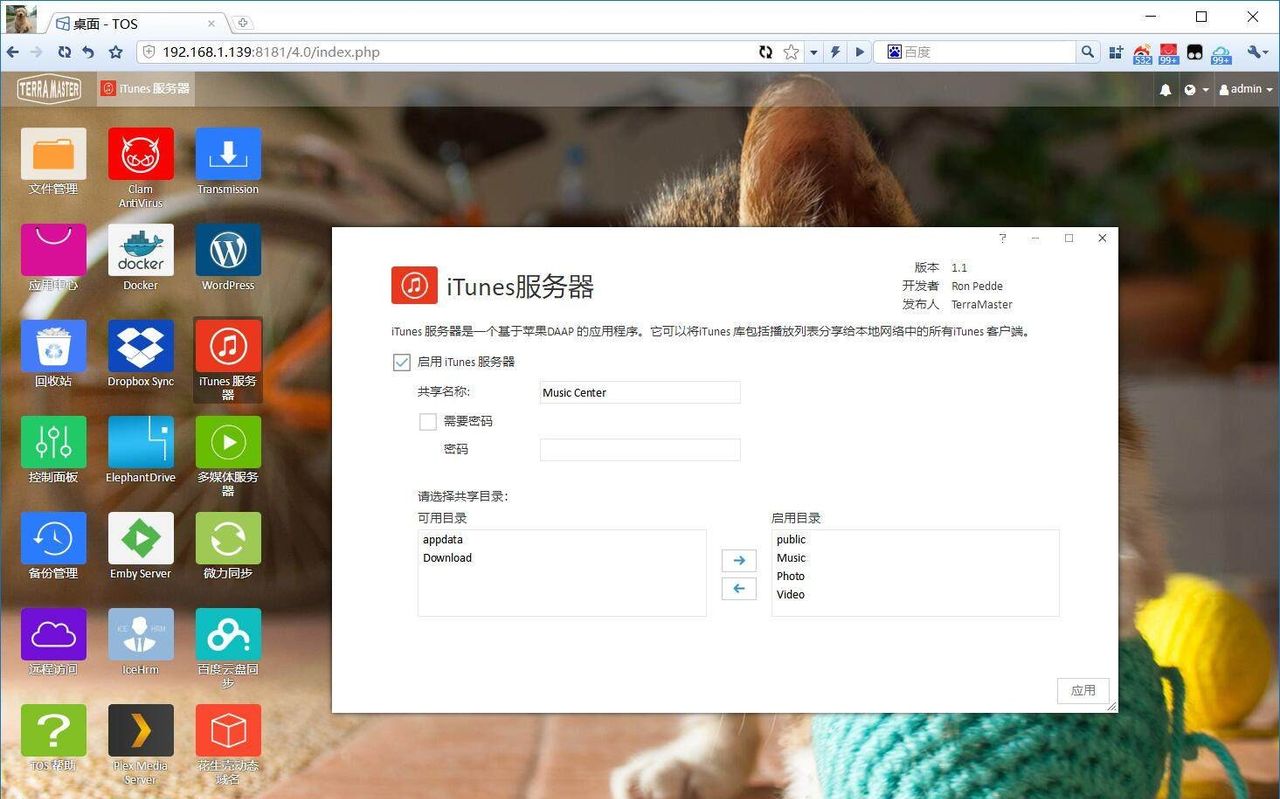Click the notification bell icon

tap(1165, 90)
